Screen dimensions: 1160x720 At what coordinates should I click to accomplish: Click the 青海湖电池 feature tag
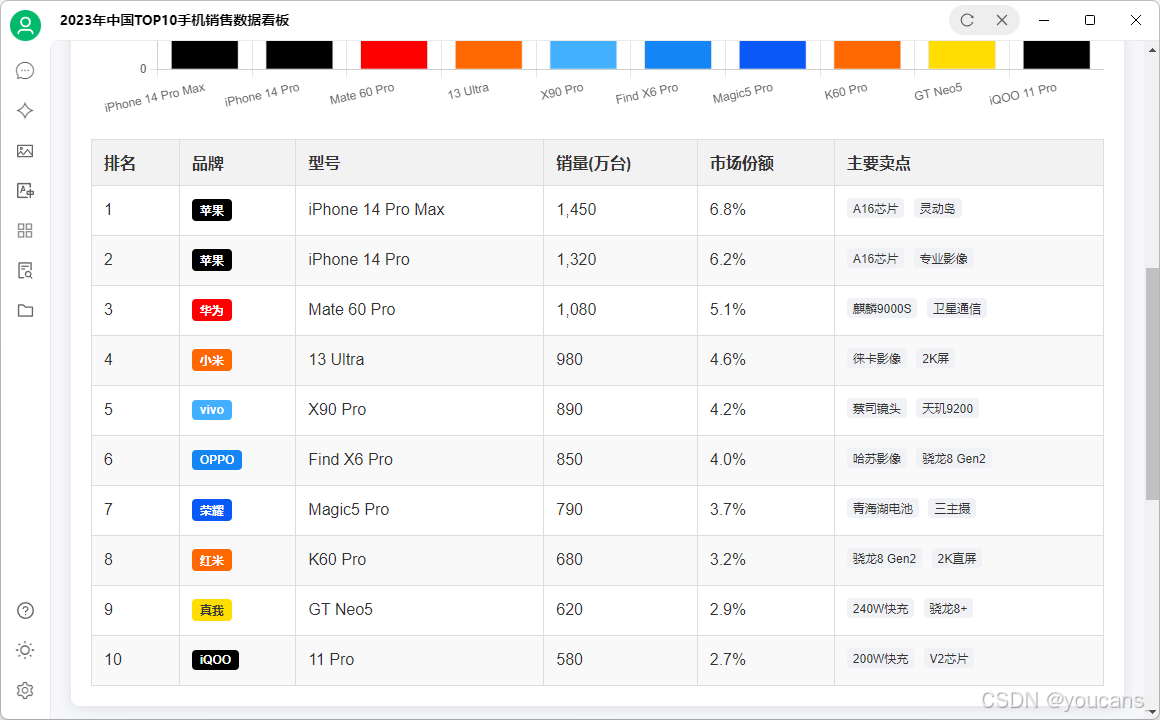tap(883, 508)
